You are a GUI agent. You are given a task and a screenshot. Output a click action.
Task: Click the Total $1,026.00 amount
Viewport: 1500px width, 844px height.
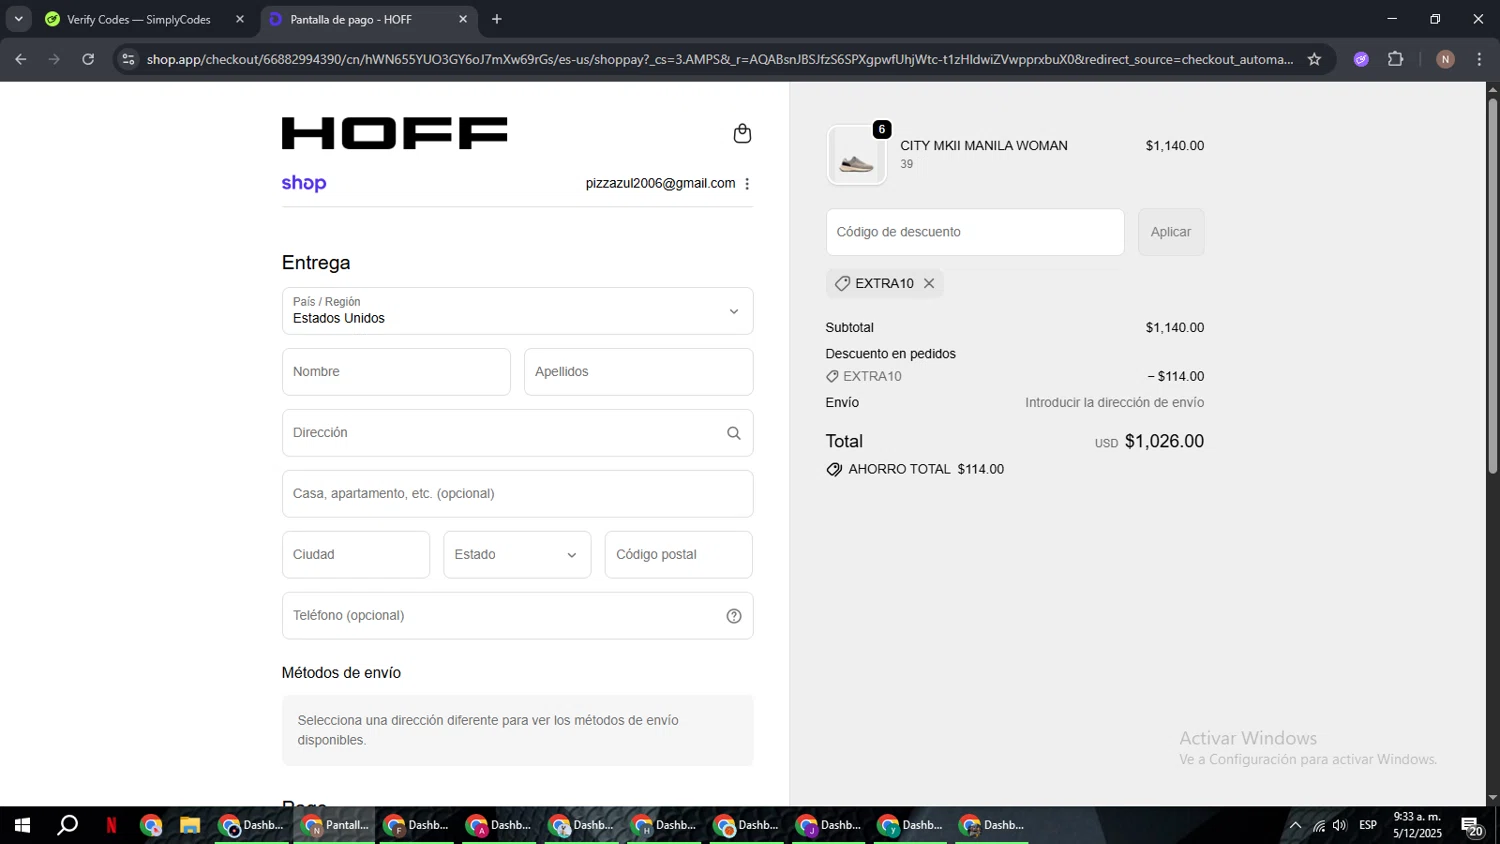click(x=1164, y=441)
